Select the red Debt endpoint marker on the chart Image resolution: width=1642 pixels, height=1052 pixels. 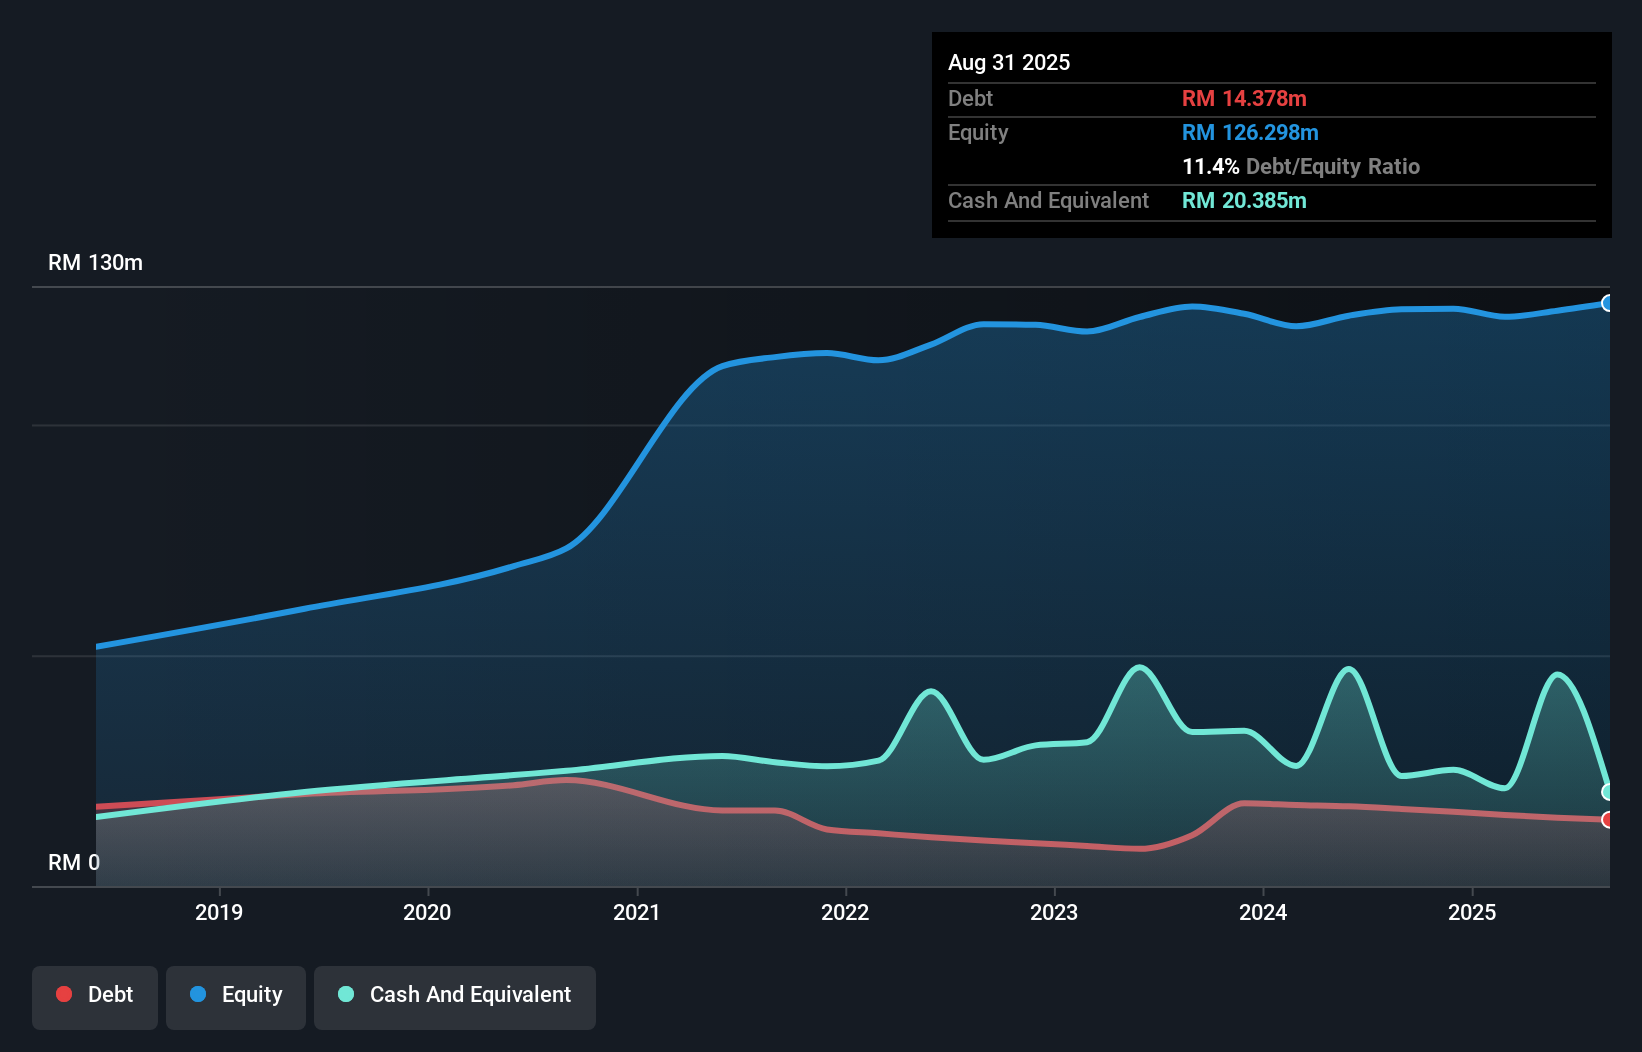pyautogui.click(x=1608, y=821)
